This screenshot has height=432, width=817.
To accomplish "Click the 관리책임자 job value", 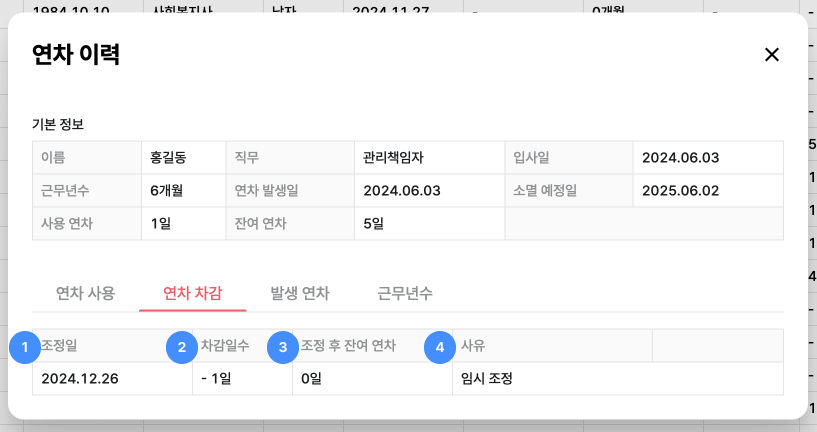I will click(396, 158).
